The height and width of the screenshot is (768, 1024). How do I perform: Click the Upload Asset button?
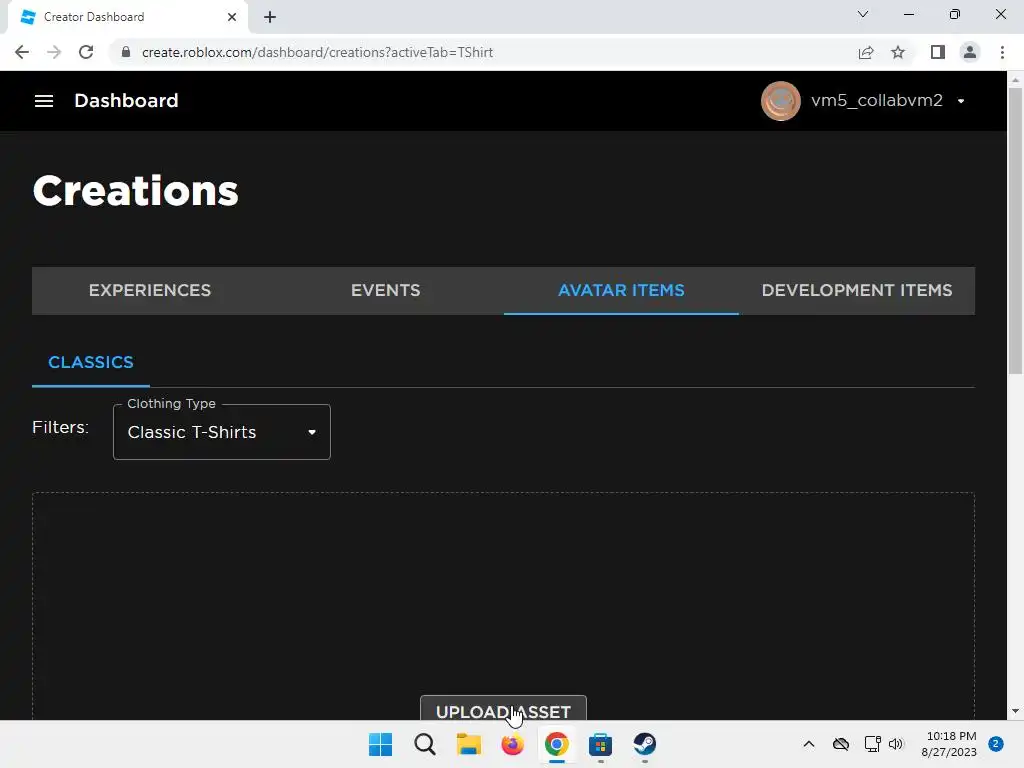click(x=503, y=709)
